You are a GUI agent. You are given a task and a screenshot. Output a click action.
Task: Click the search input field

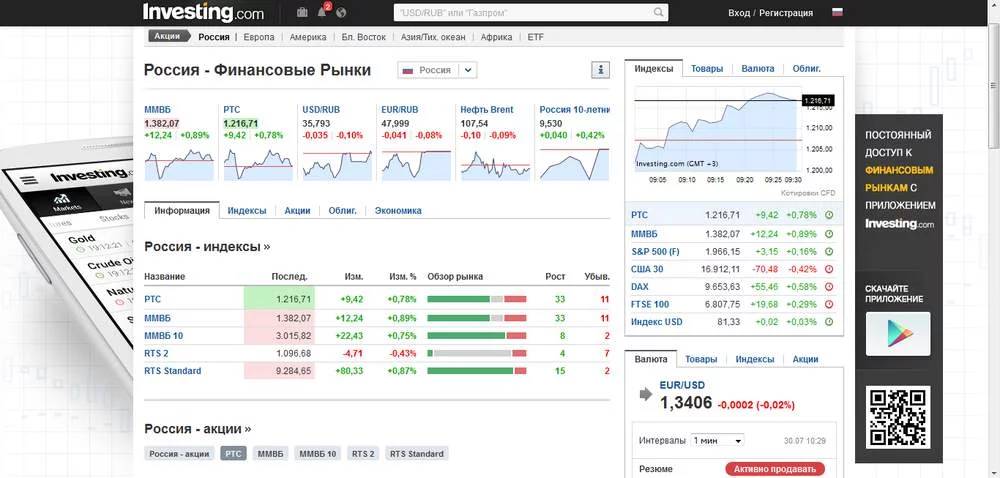(x=520, y=13)
